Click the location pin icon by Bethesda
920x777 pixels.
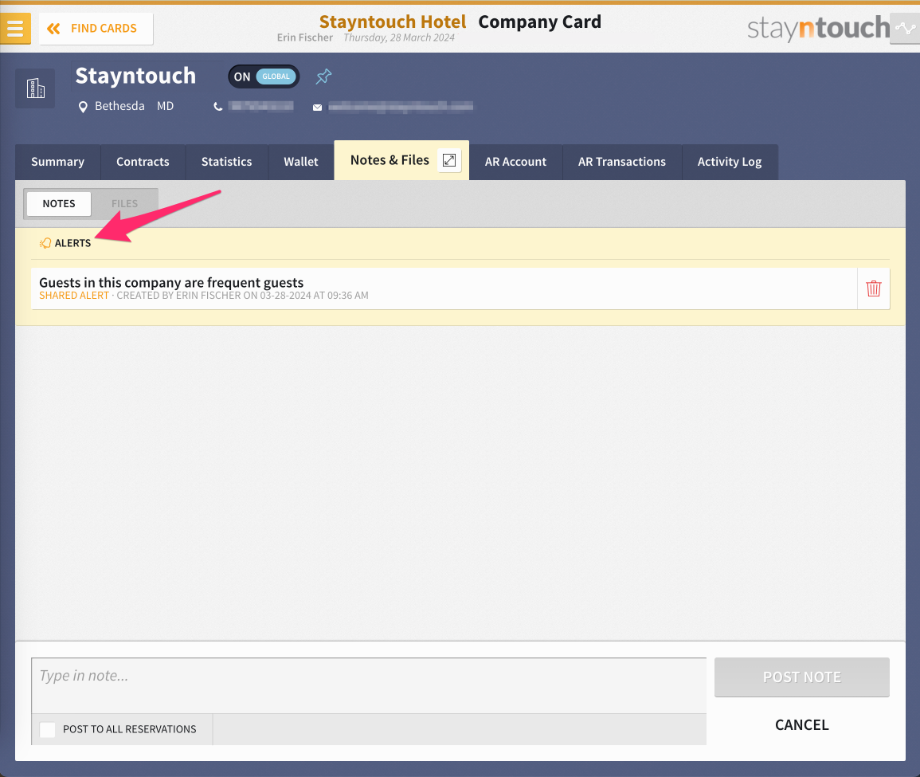click(x=83, y=107)
